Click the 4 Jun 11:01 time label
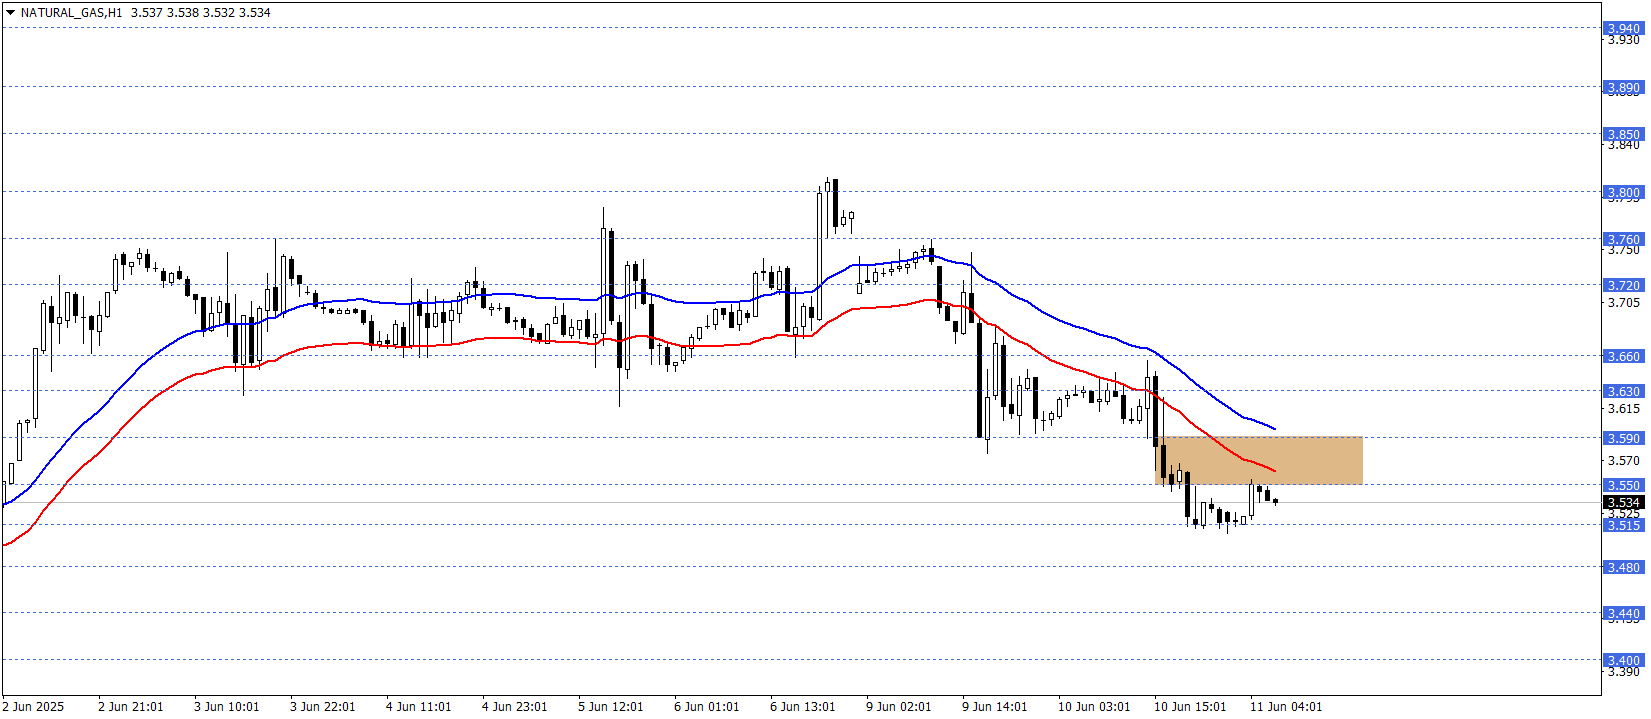1651x719 pixels. (x=419, y=707)
